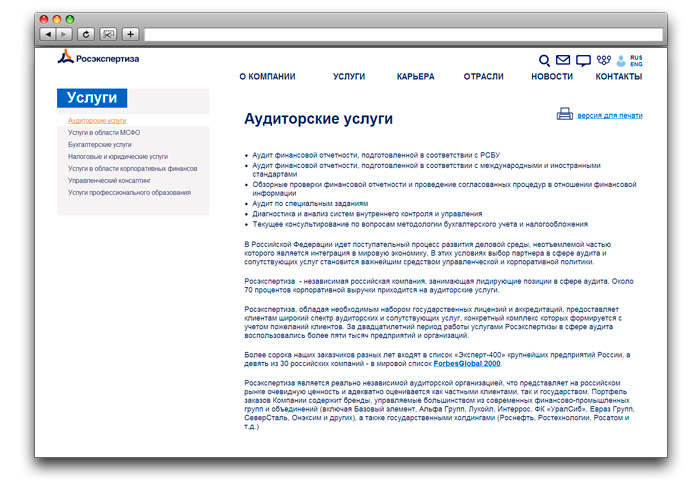Click the версия для печати link
This screenshot has width=700, height=491.
pyautogui.click(x=610, y=116)
